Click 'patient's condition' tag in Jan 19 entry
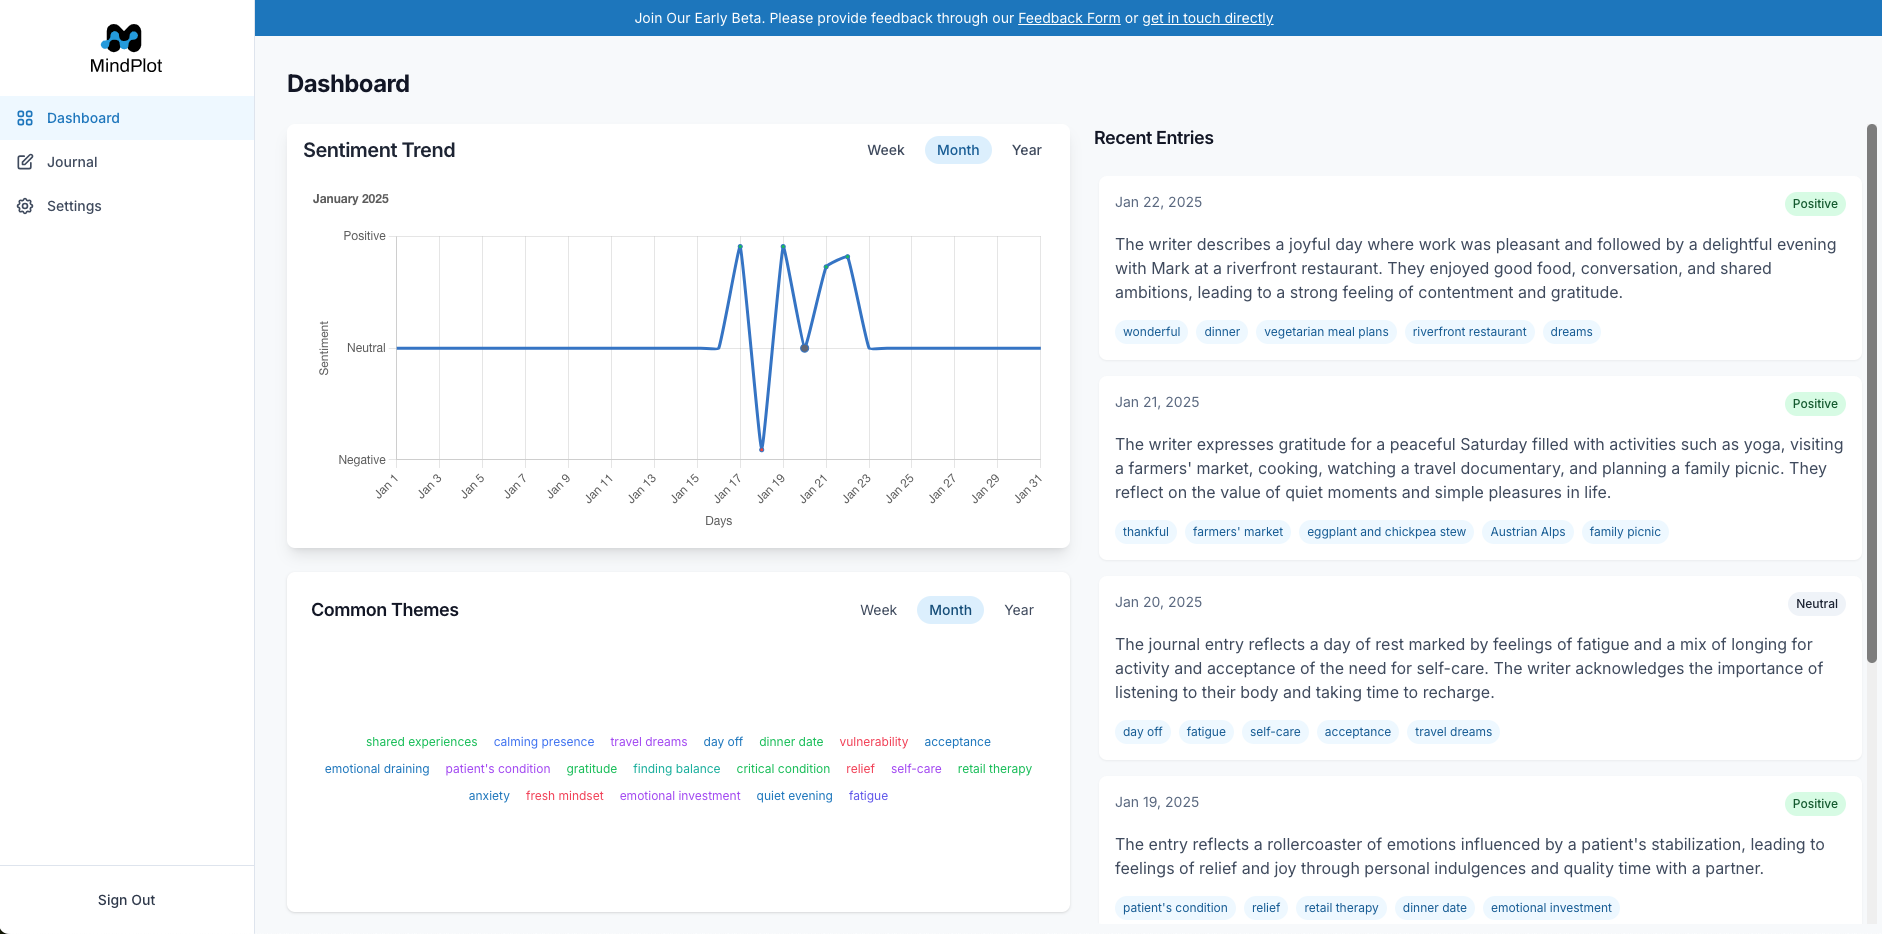The image size is (1882, 934). click(x=1175, y=908)
